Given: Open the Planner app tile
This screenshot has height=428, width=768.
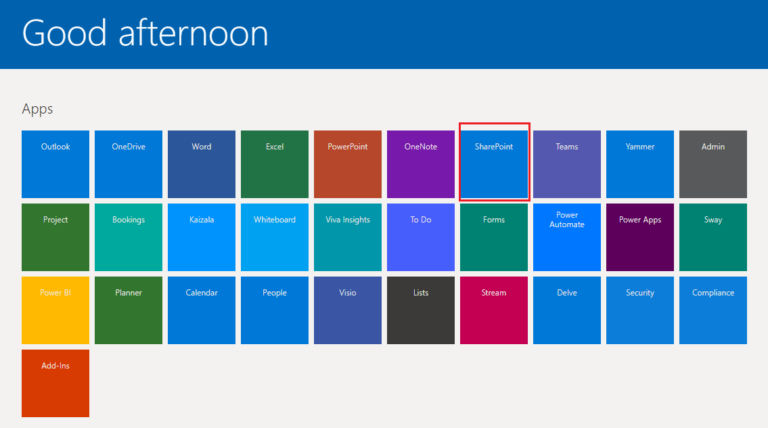Looking at the screenshot, I should tap(128, 310).
